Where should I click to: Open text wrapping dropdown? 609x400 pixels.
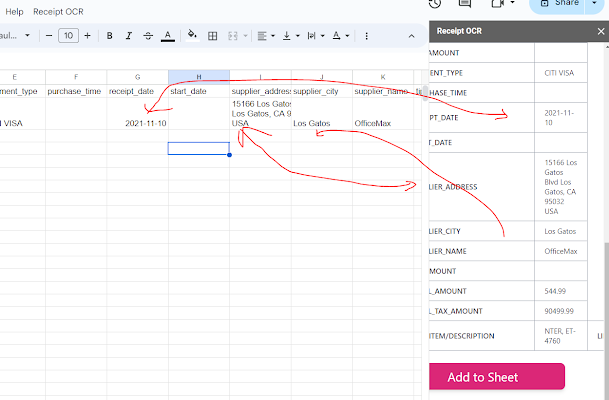(316, 36)
